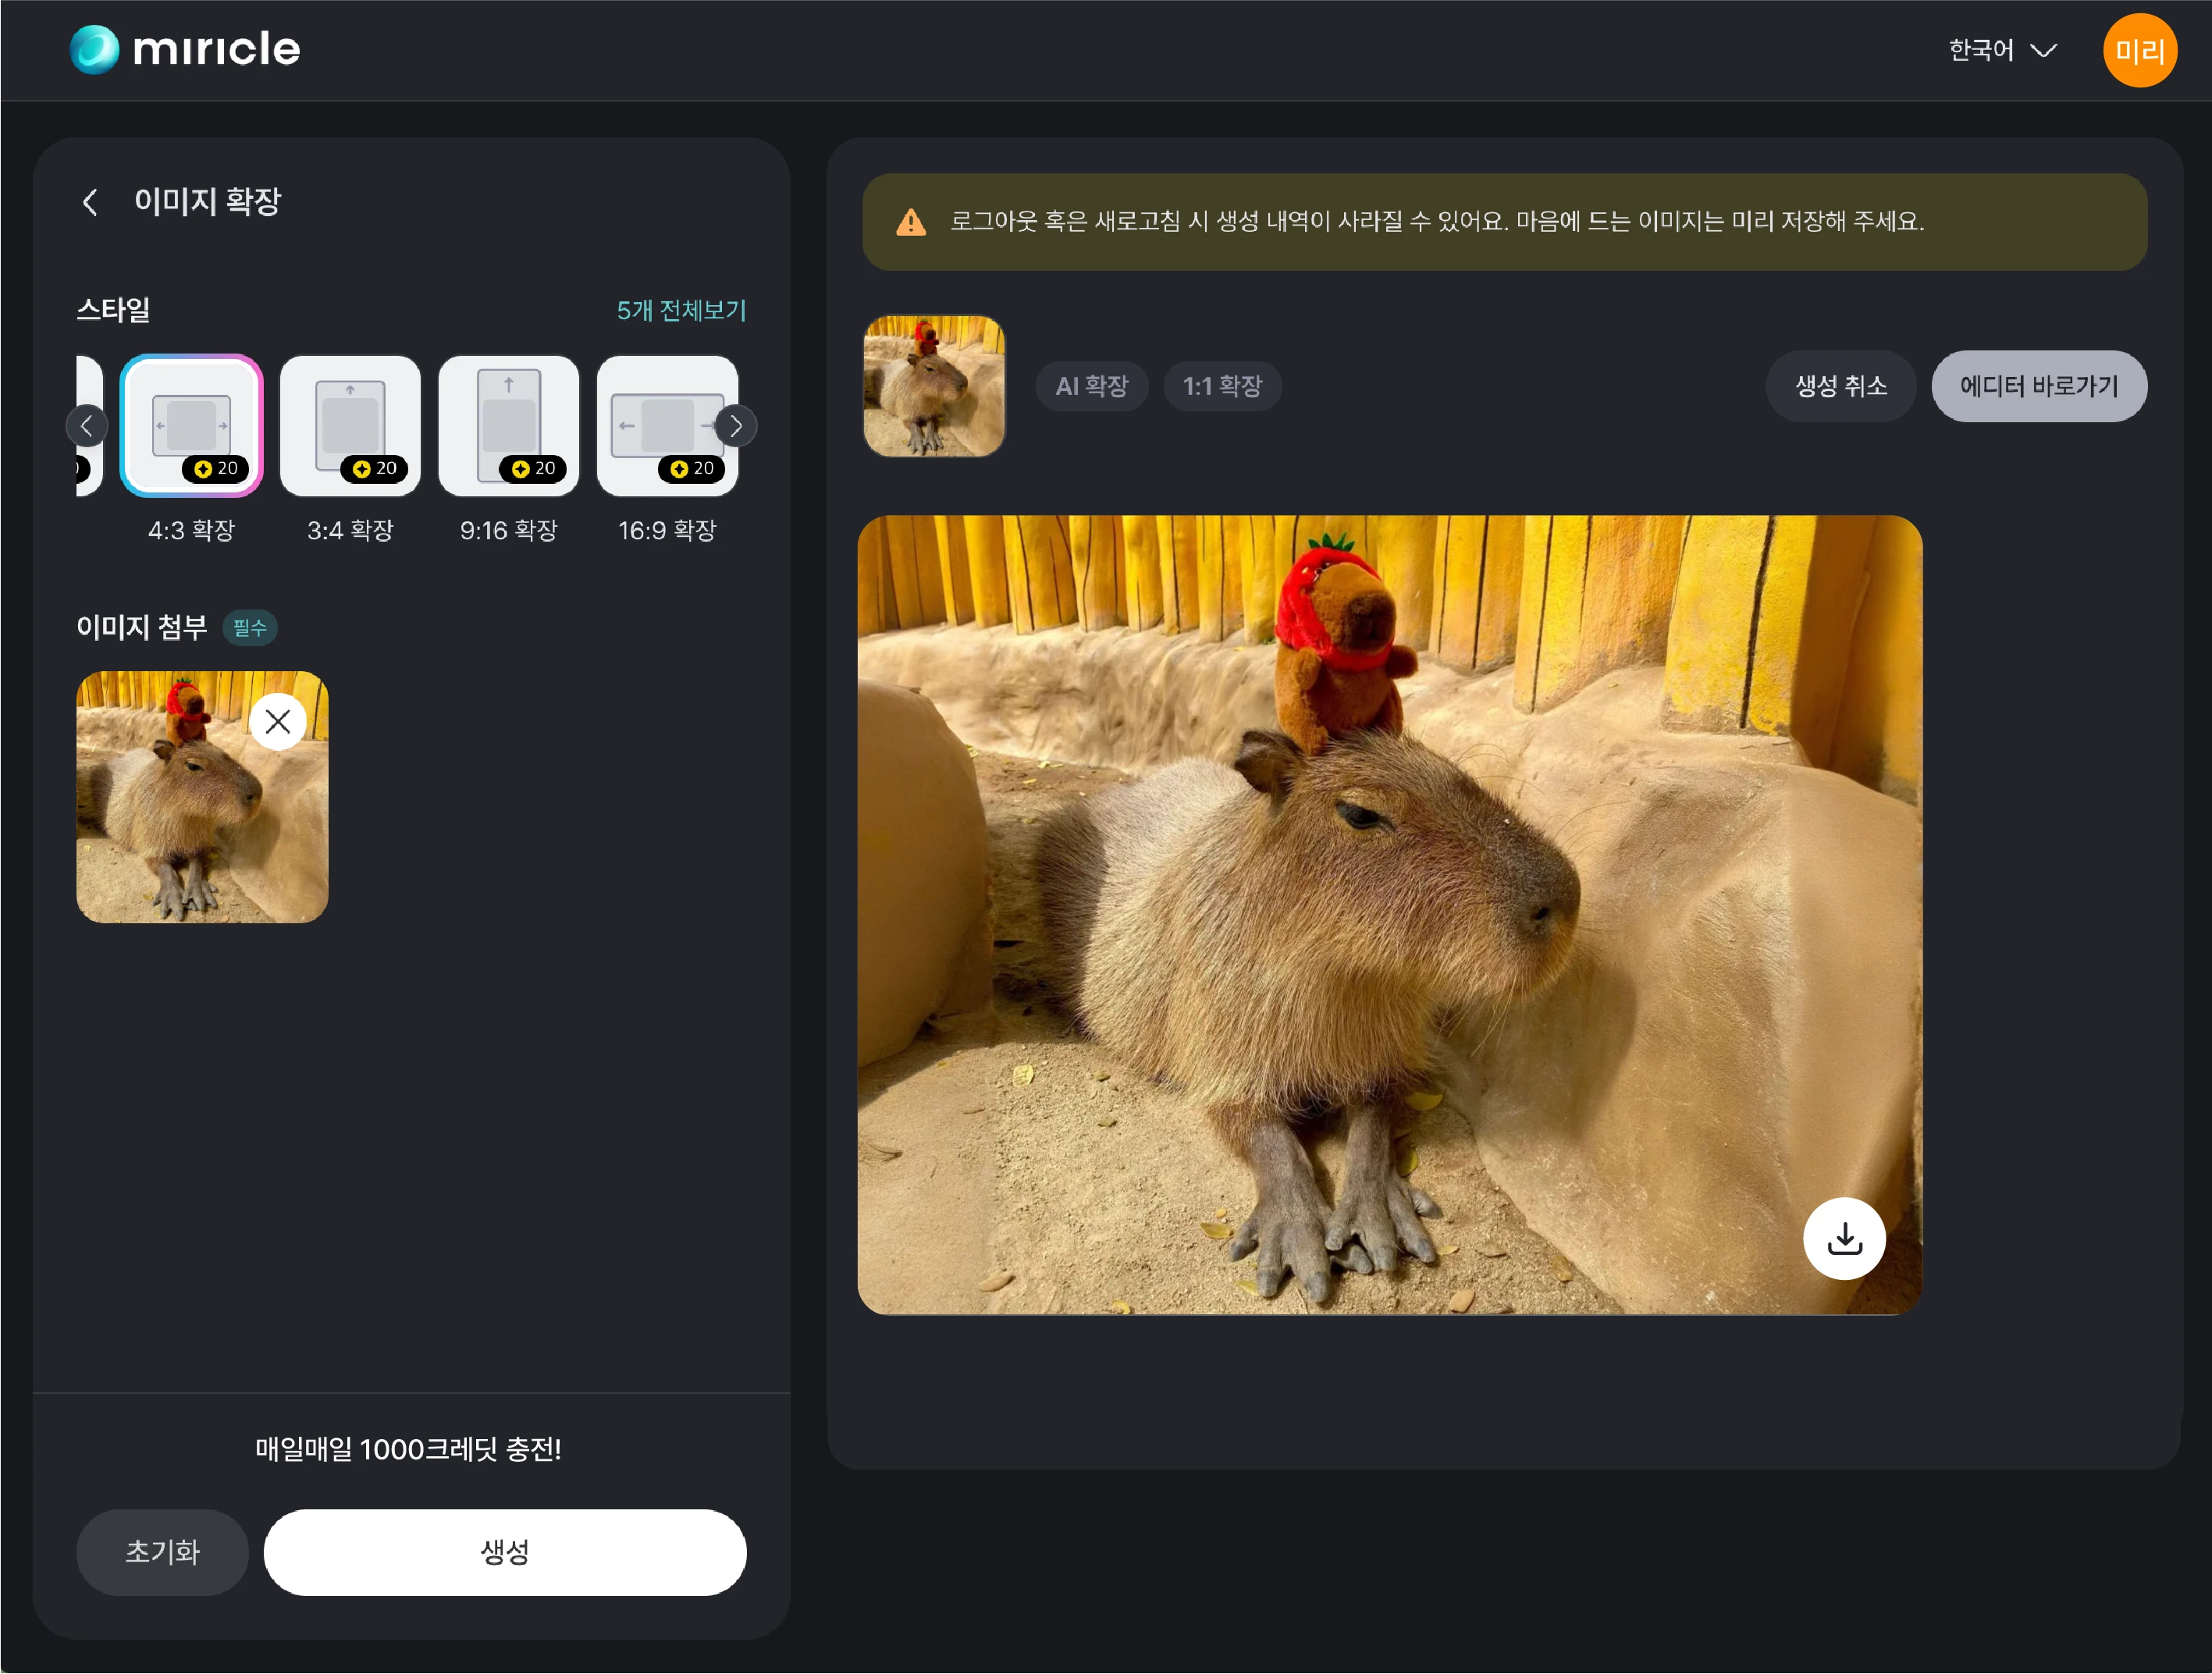Select the 9:16 확장 style option

tap(508, 426)
